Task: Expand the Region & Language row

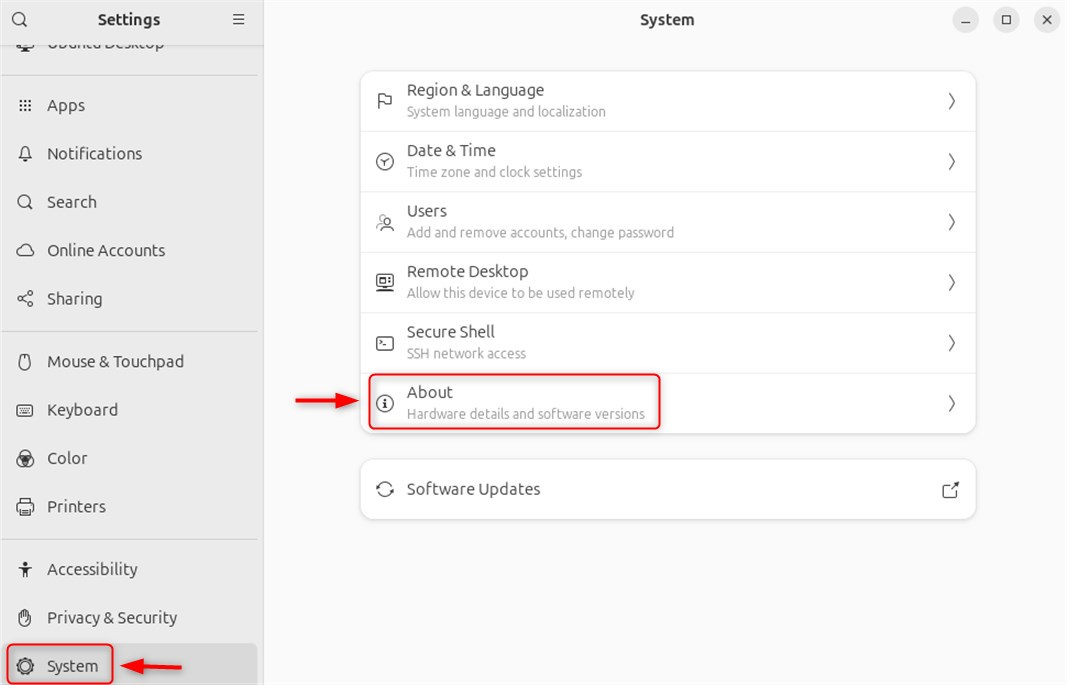Action: (x=950, y=100)
